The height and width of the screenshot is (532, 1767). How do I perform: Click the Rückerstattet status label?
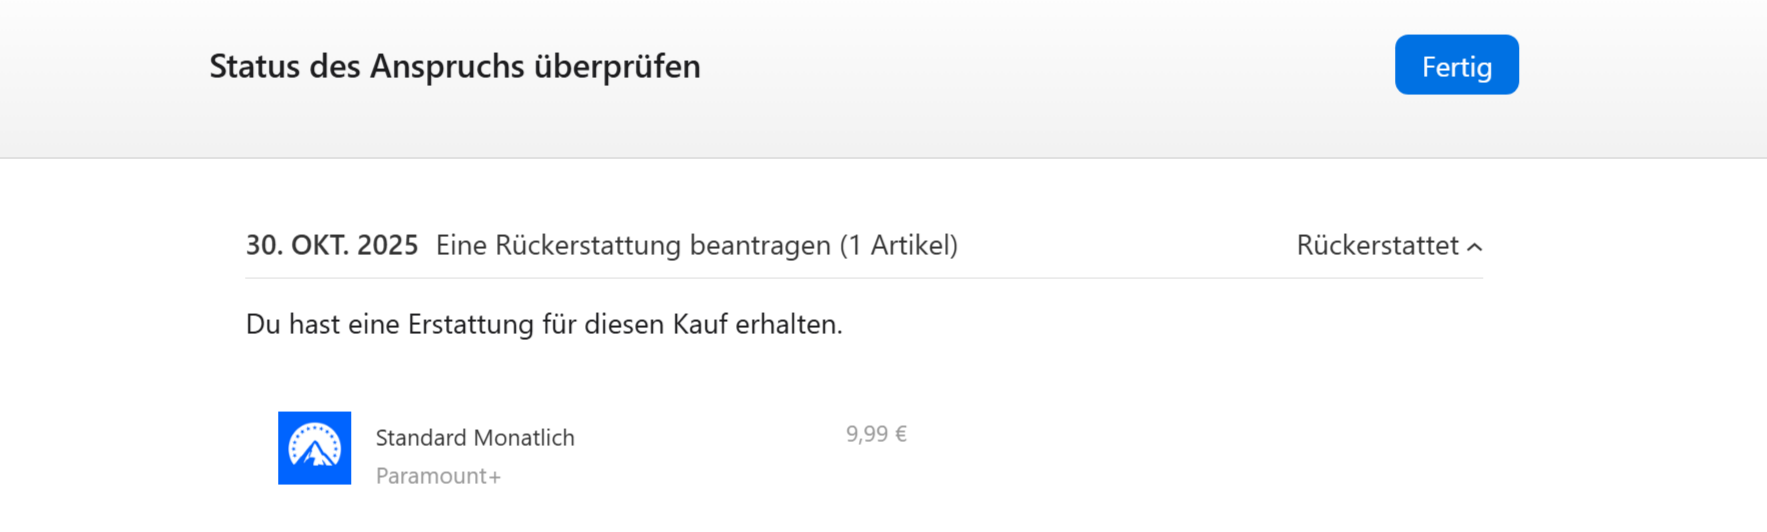point(1377,245)
